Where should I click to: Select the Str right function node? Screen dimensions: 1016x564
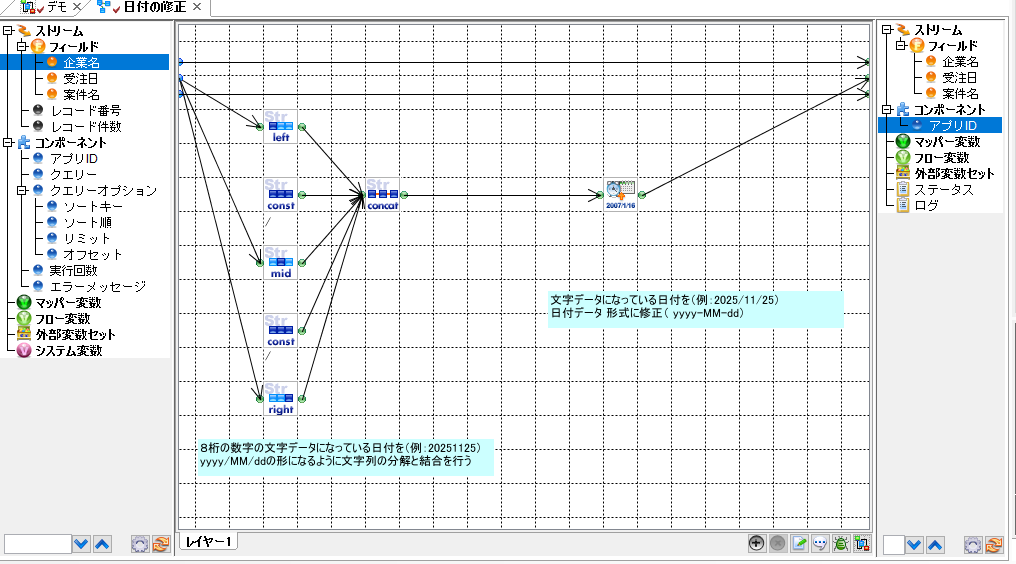click(x=280, y=398)
